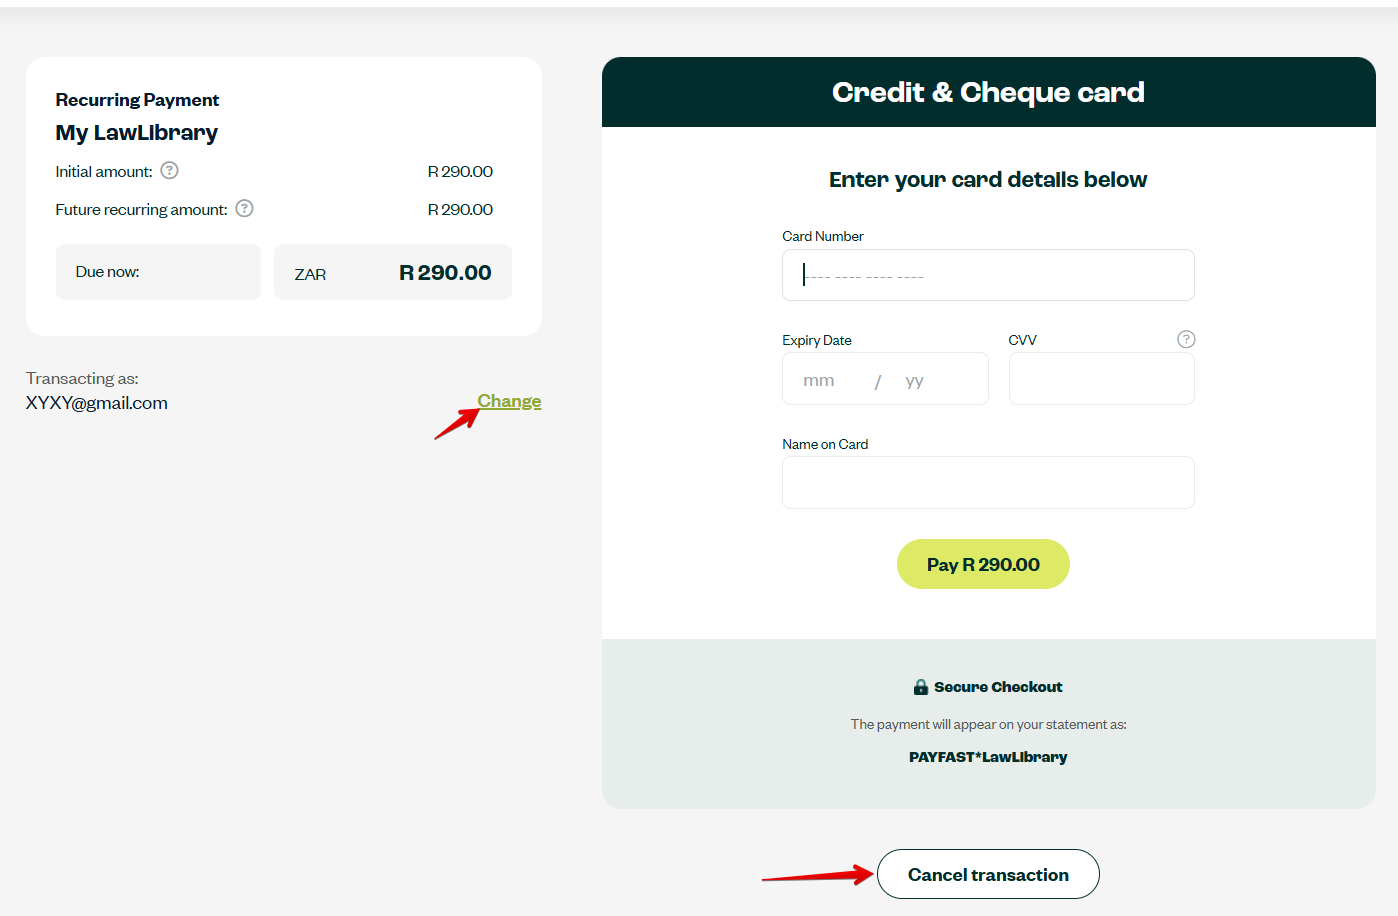Click the Enter your card details heading
Image resolution: width=1398 pixels, height=916 pixels.
pyautogui.click(x=988, y=180)
